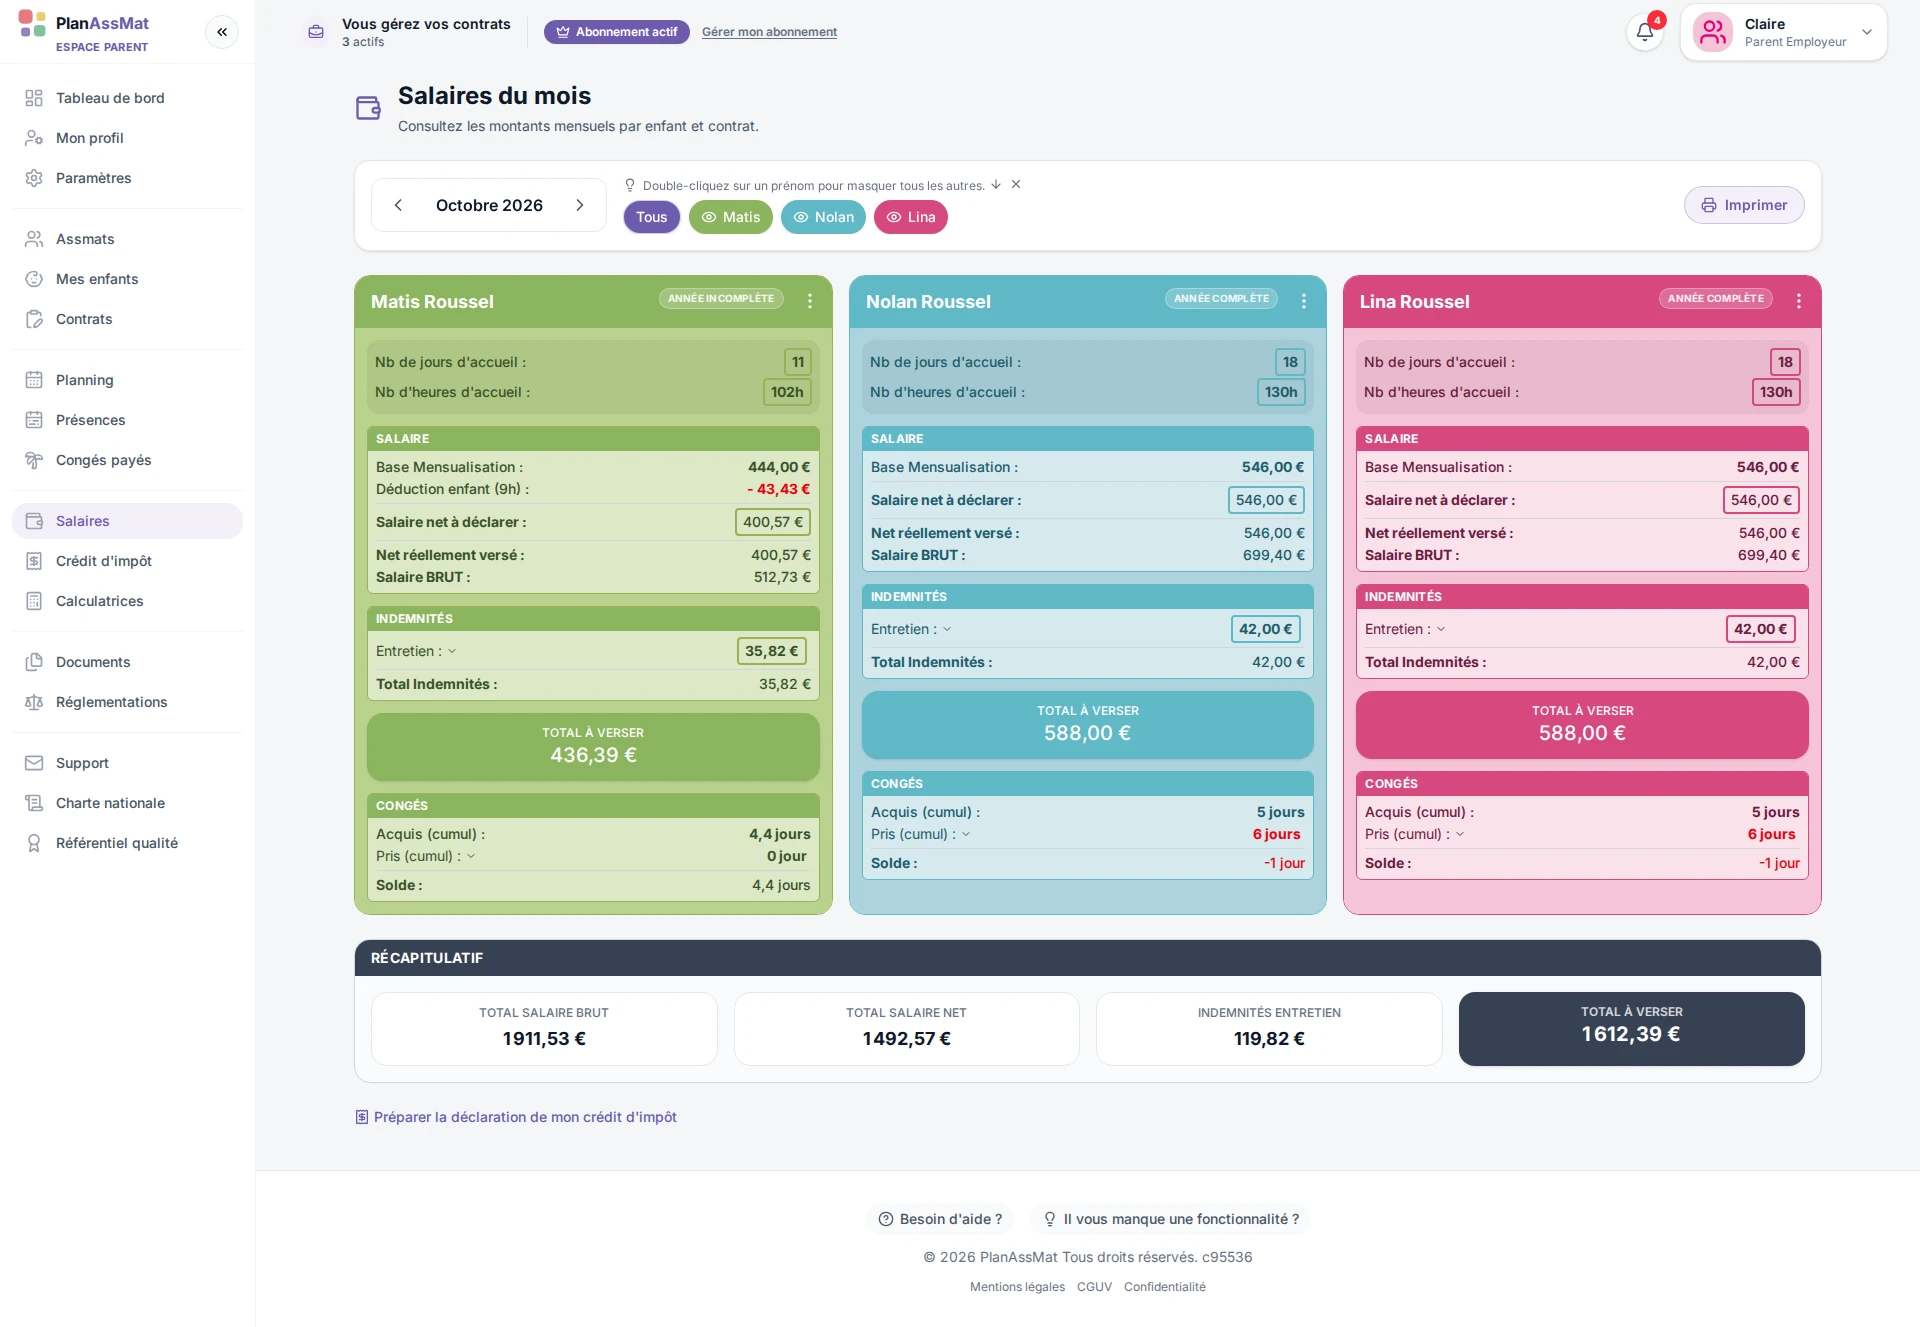1920x1327 pixels.
Task: Click the Réglementations scales icon
Action: click(34, 702)
